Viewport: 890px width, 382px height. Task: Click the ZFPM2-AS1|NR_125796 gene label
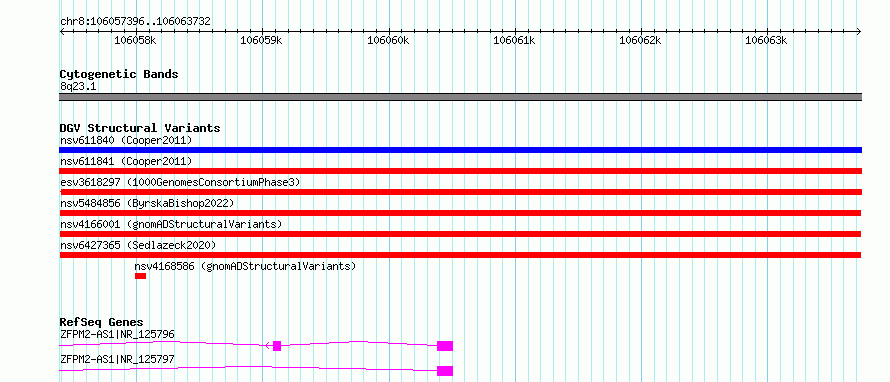[117, 334]
